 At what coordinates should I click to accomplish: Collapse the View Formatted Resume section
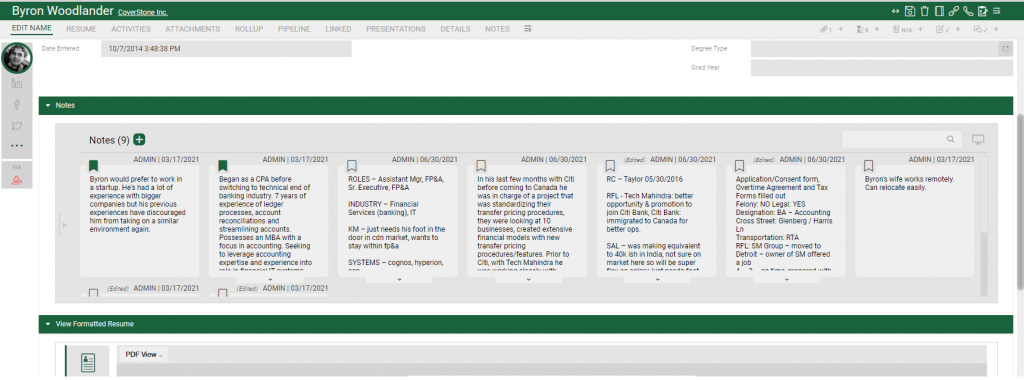48,324
